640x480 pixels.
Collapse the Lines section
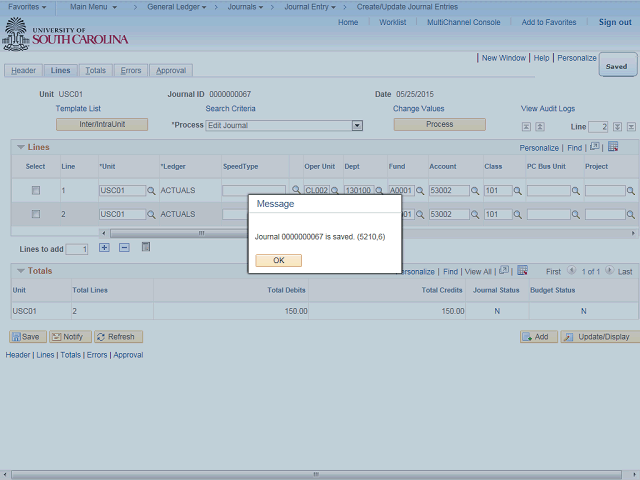20,147
